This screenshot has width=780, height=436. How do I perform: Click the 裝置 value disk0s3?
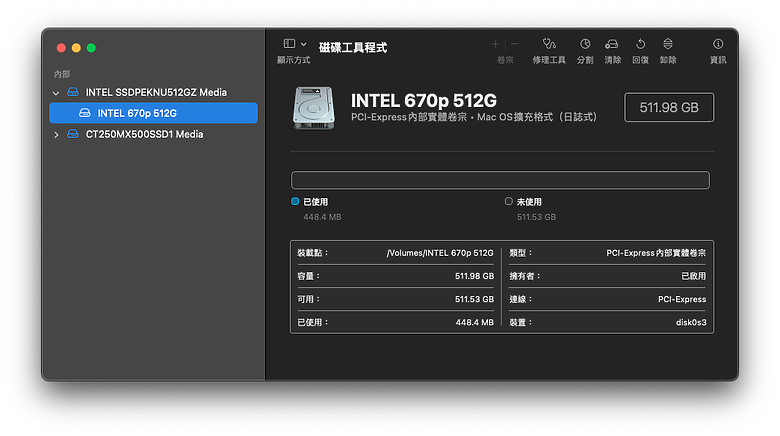point(691,323)
